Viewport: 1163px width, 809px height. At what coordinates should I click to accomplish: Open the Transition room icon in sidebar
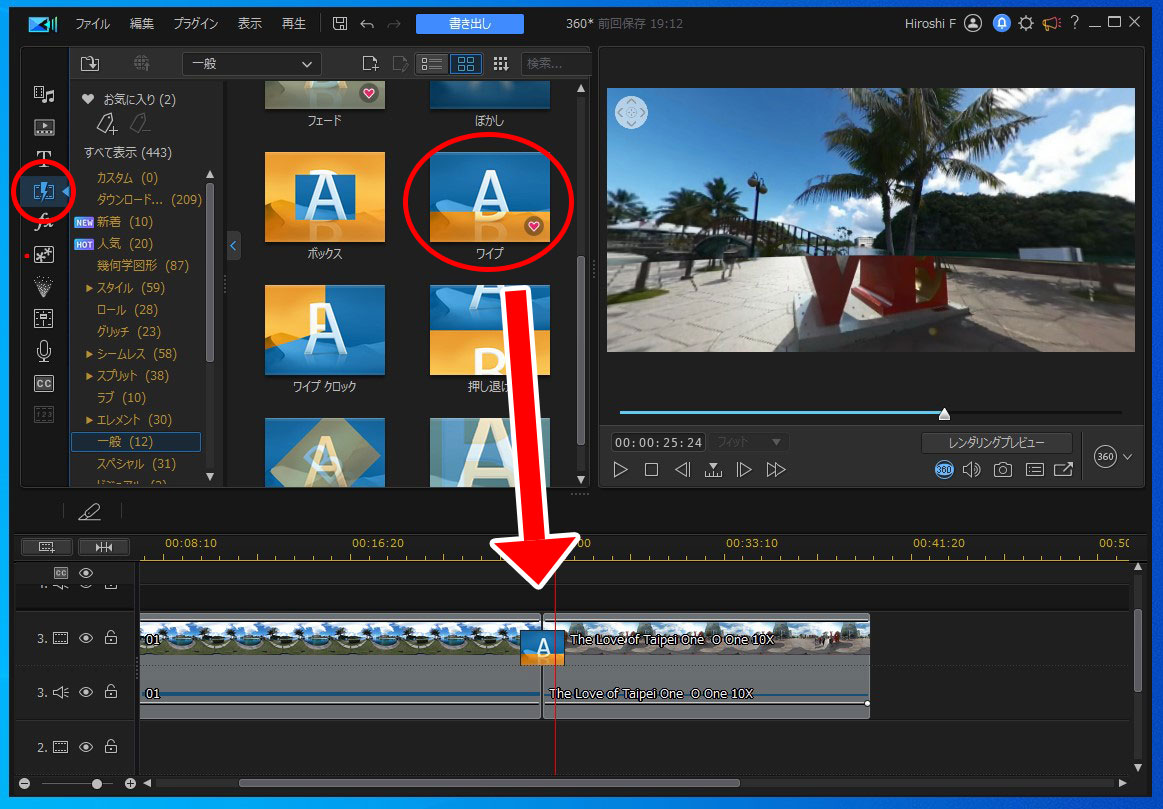(44, 191)
